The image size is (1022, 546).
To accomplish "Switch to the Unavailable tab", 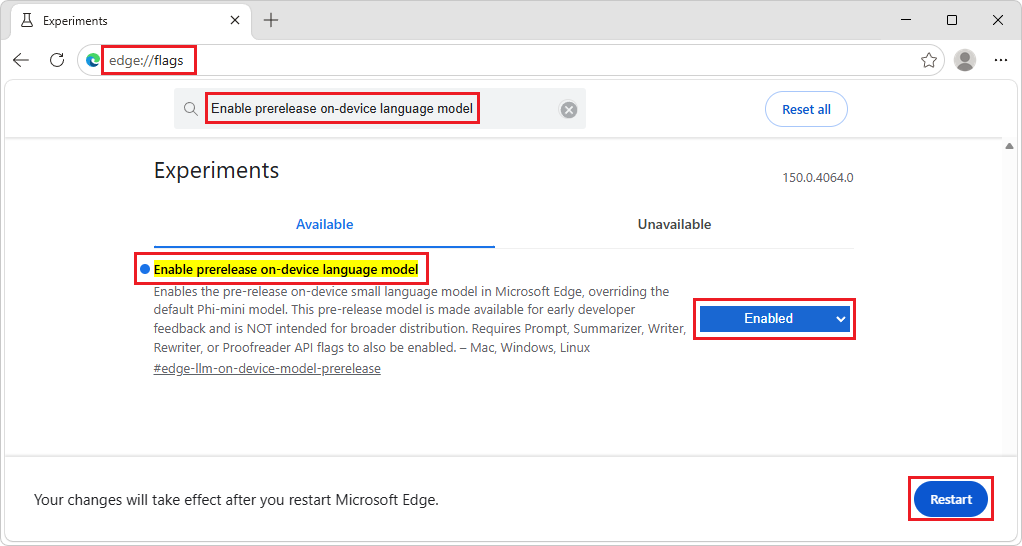I will coord(674,225).
